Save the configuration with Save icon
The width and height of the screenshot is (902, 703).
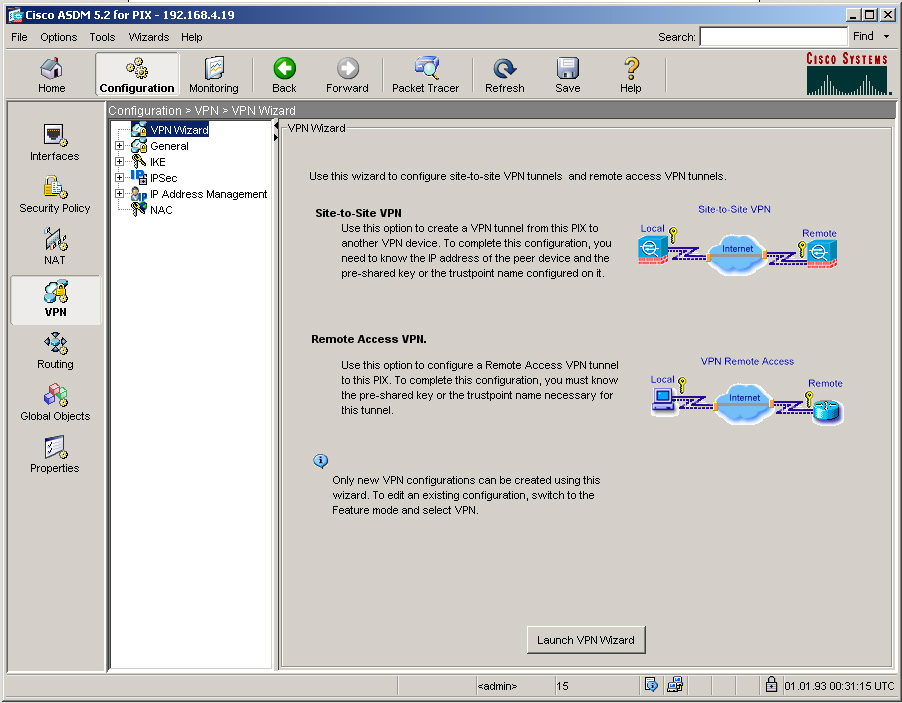(567, 75)
